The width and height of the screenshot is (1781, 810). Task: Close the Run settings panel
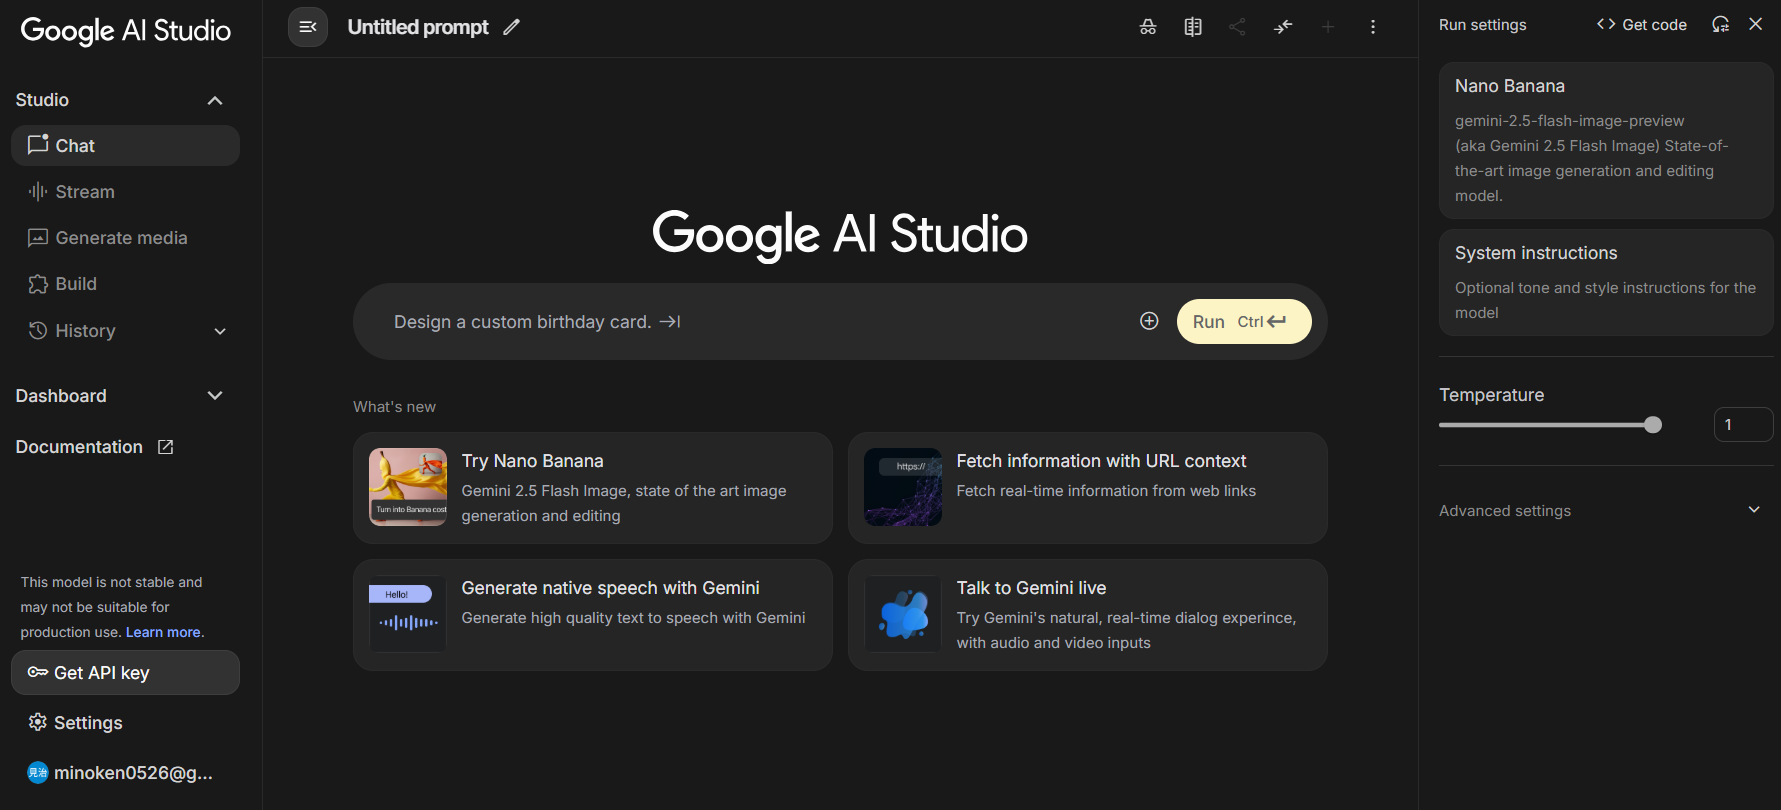point(1756,24)
